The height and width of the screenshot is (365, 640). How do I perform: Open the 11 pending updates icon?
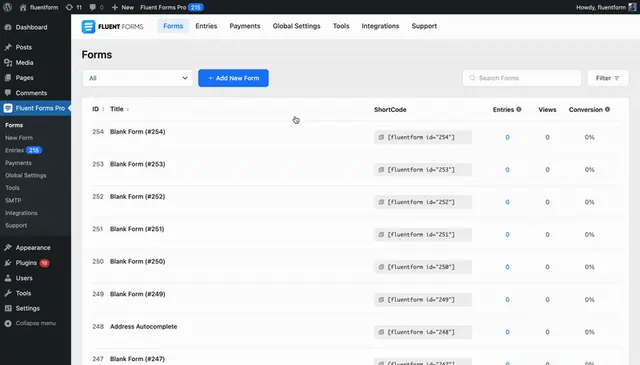(73, 7)
